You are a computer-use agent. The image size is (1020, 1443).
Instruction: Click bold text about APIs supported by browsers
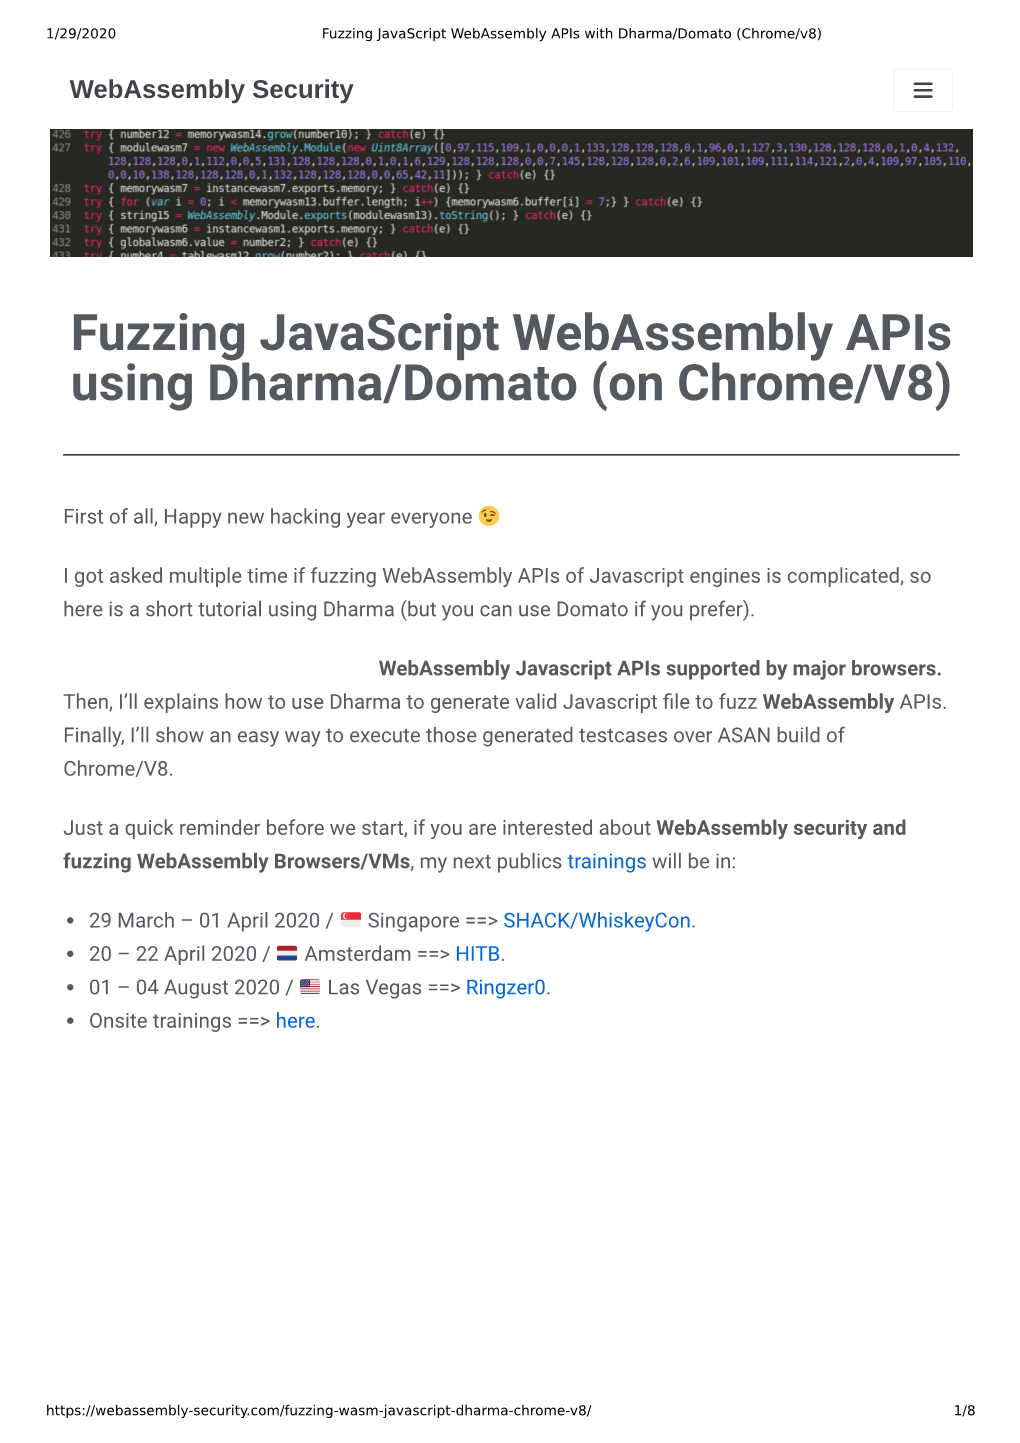click(659, 668)
